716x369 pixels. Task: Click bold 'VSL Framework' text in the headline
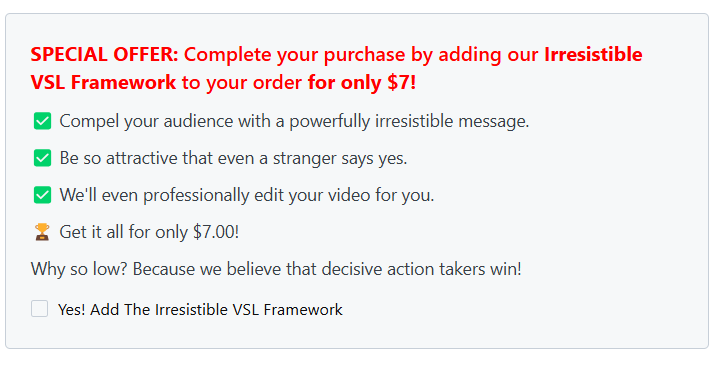(x=103, y=83)
